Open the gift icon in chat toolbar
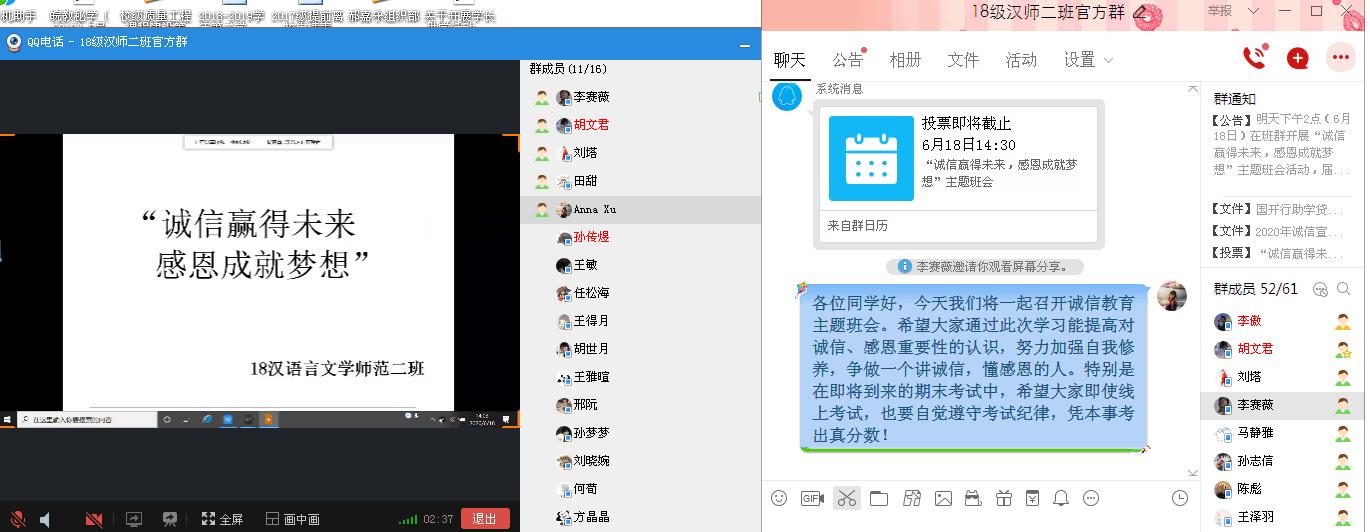1370x532 pixels. (x=1004, y=498)
